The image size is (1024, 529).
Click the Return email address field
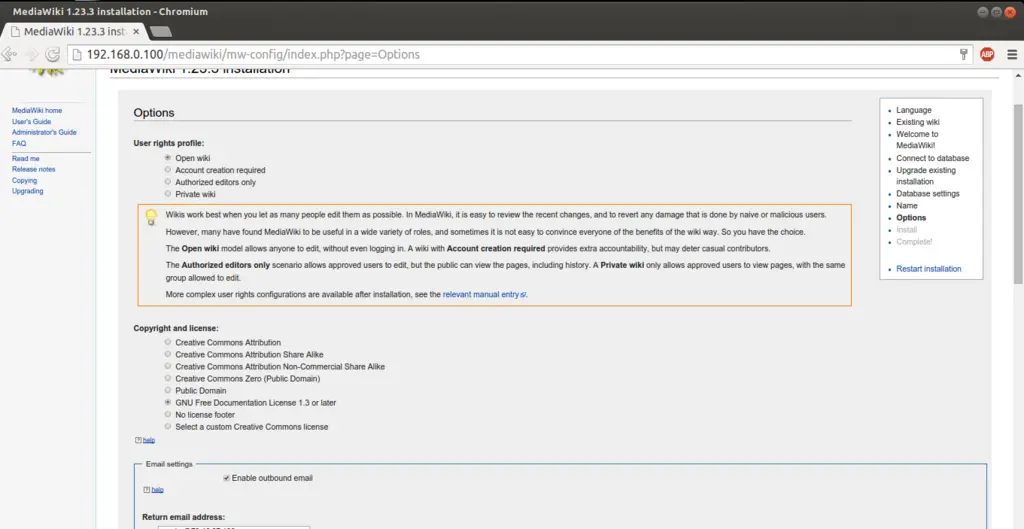click(x=233, y=527)
